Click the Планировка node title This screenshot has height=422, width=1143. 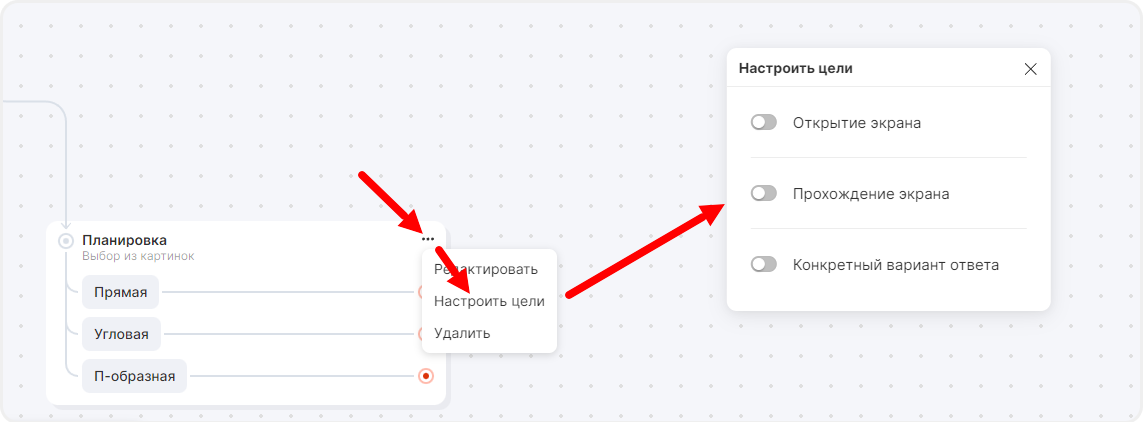124,240
